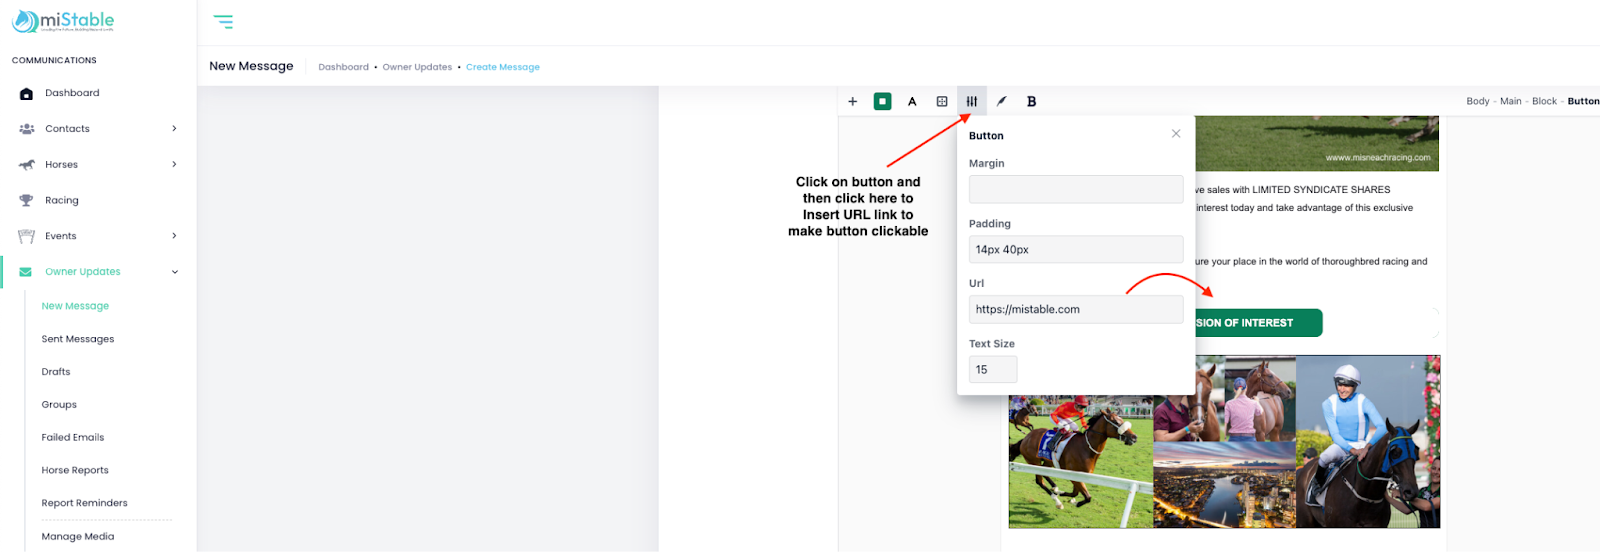Click the plus add-element toolbar icon
The image size is (1600, 552).
pyautogui.click(x=853, y=101)
